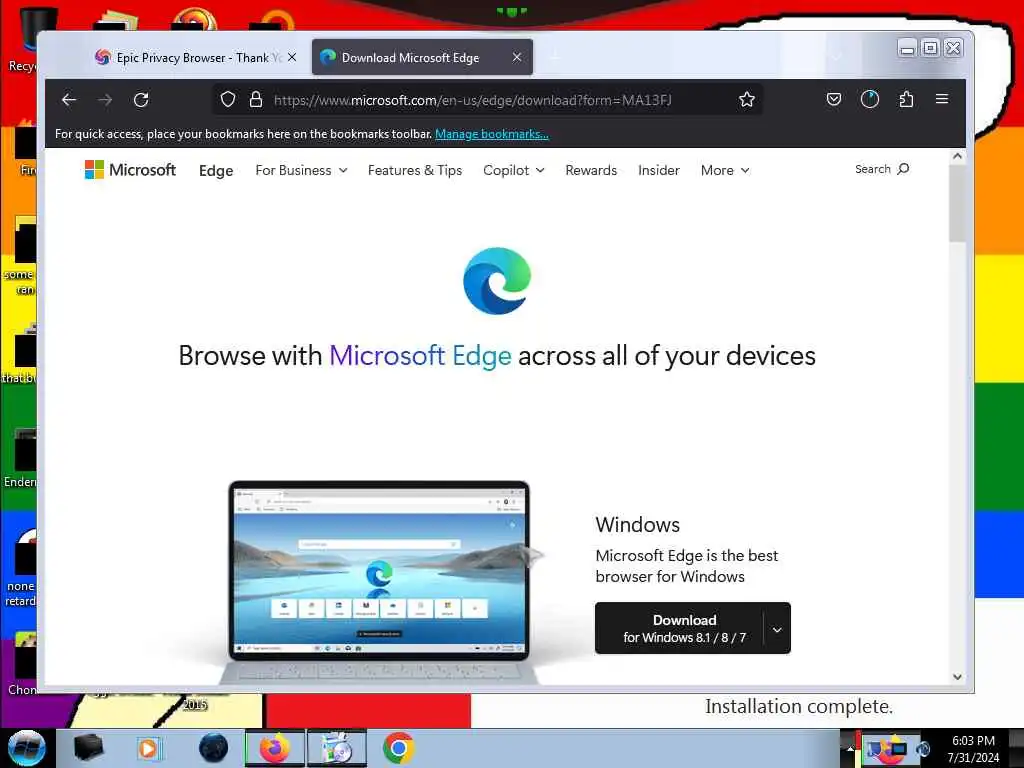The height and width of the screenshot is (768, 1024).
Task: Open the black box taskbar icon
Action: pyautogui.click(x=88, y=748)
